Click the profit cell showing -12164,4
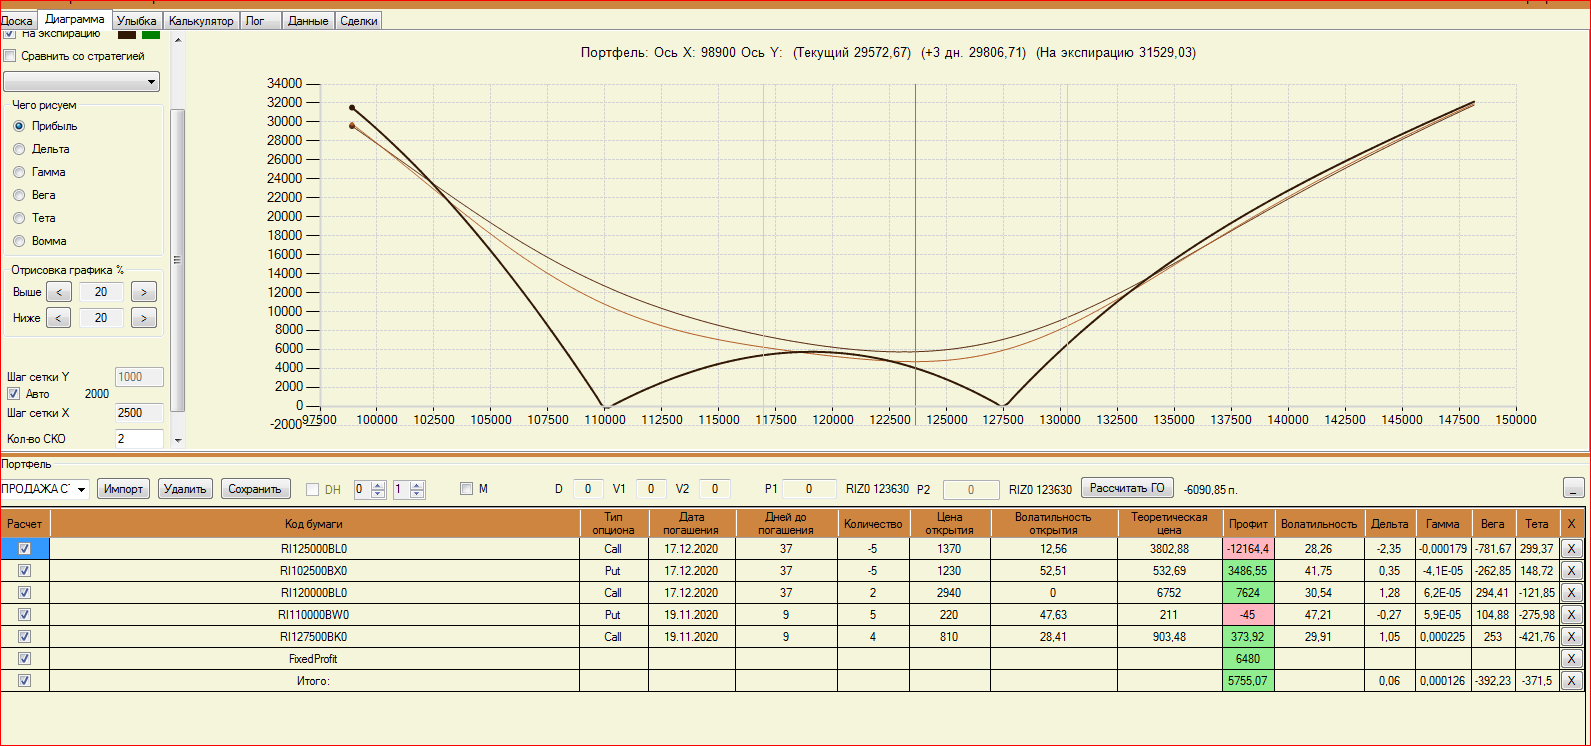Screen dimensions: 1591x746 (x=1248, y=549)
